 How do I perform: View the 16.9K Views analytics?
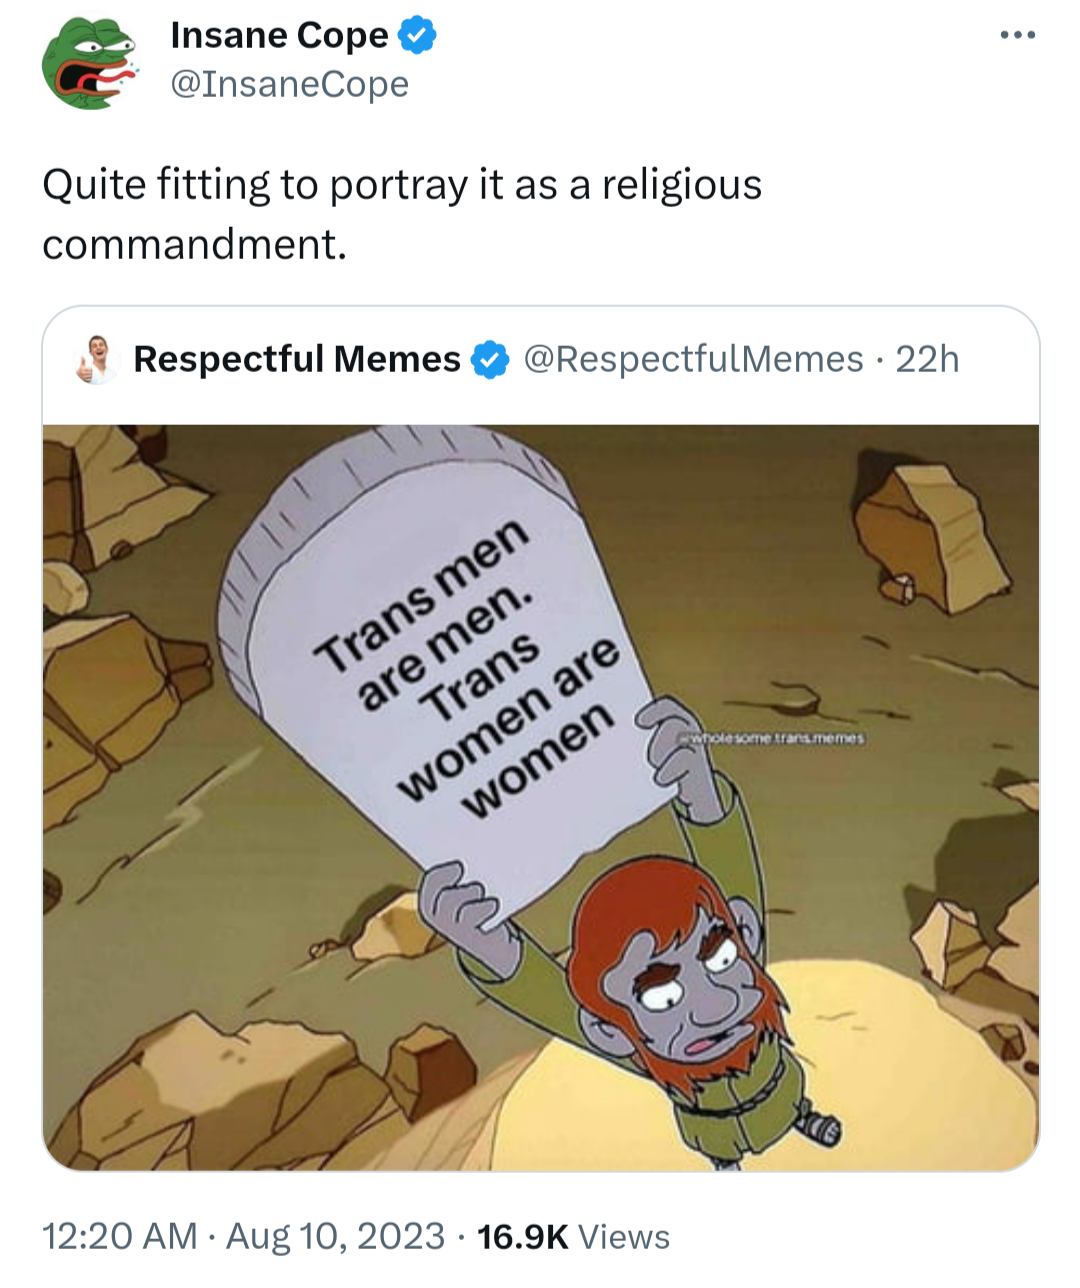[x=574, y=1237]
